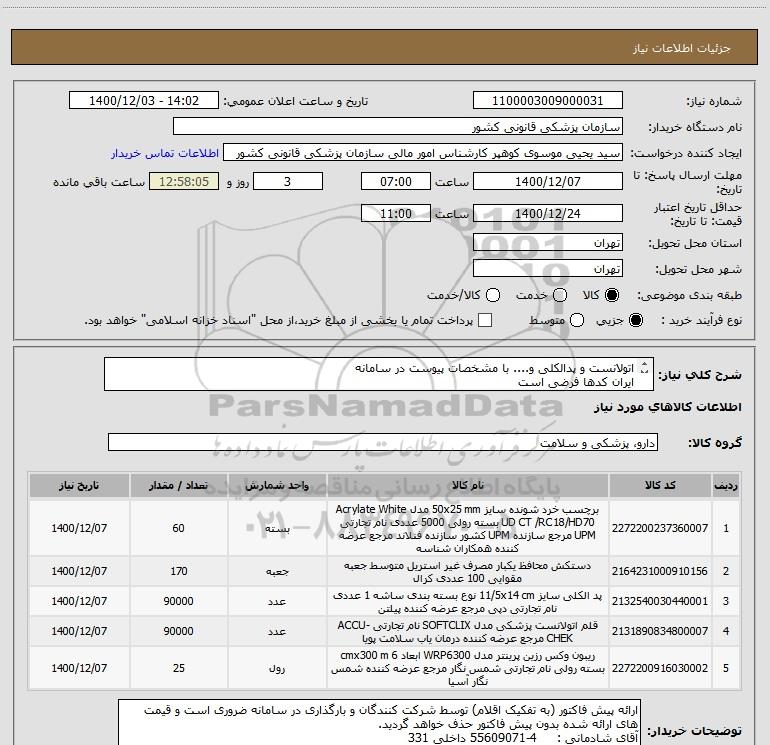Click the اطلاعات کالاهای مورد نیاز heading

667,407
